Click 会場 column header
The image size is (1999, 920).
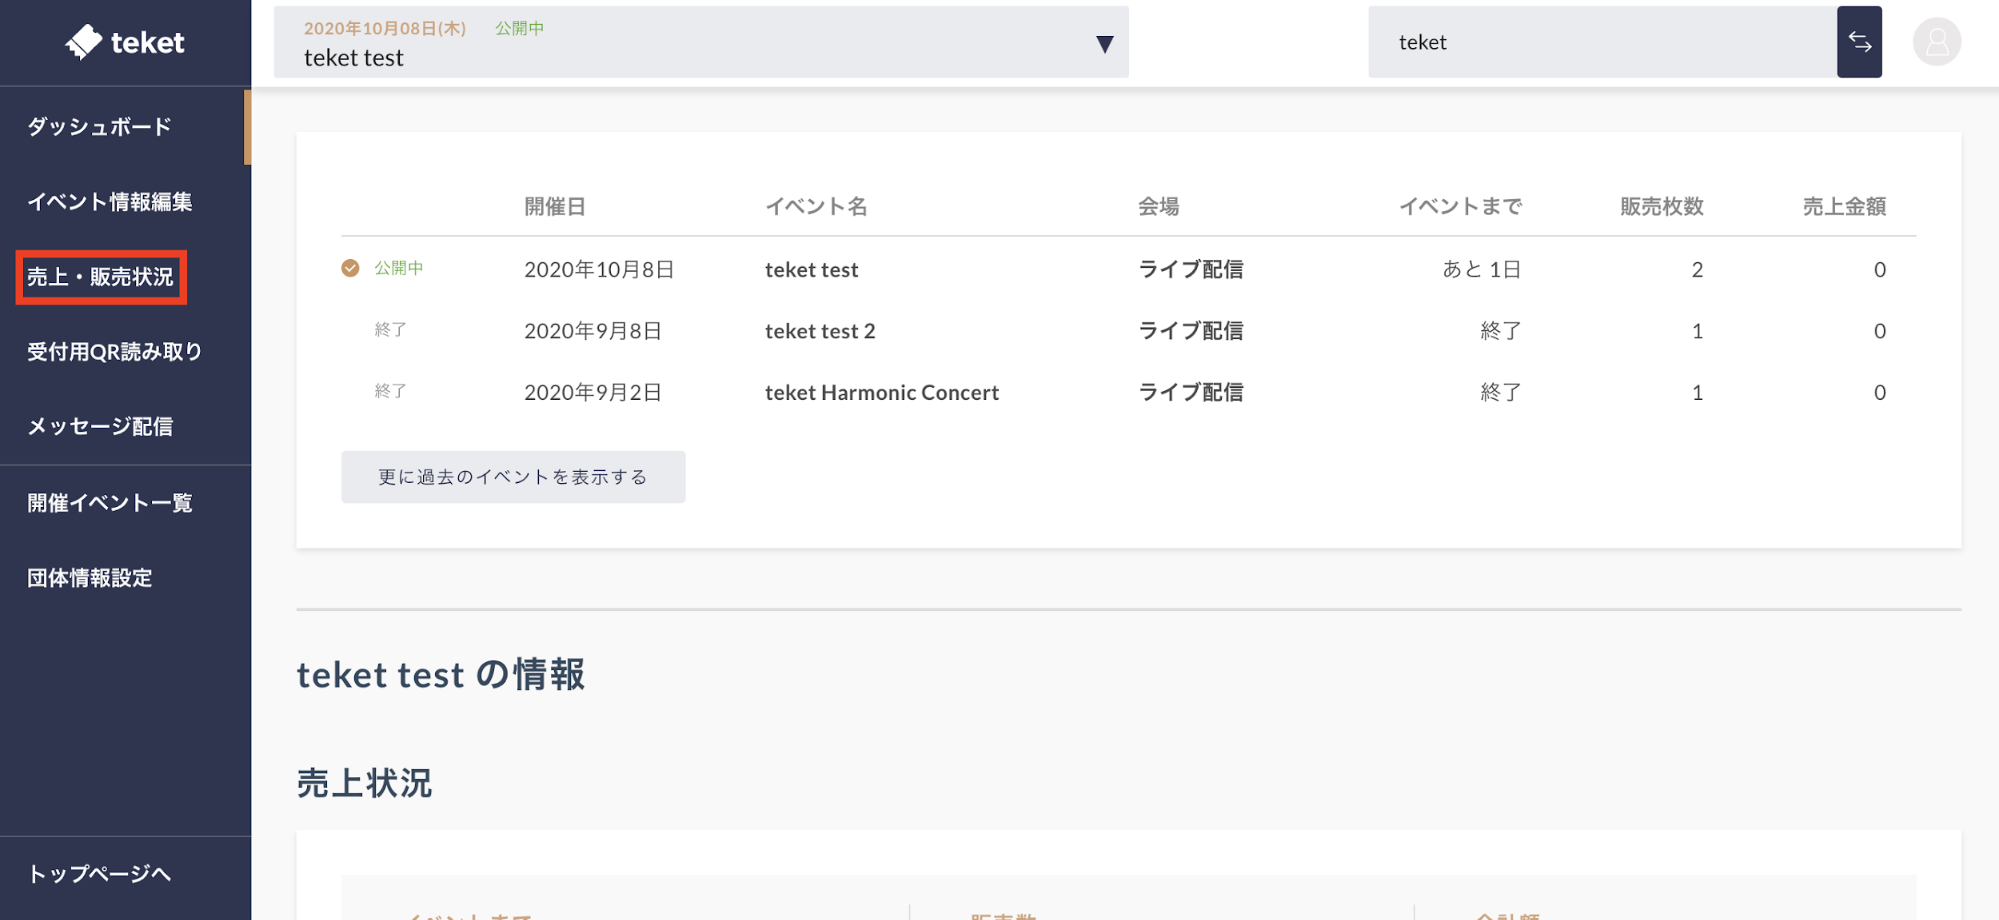1158,206
